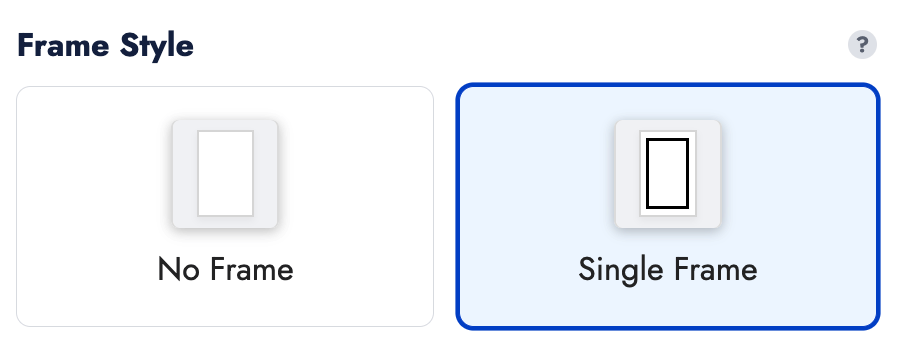The width and height of the screenshot is (902, 360).
Task: Open the Frame Style help question mark
Action: (x=862, y=45)
